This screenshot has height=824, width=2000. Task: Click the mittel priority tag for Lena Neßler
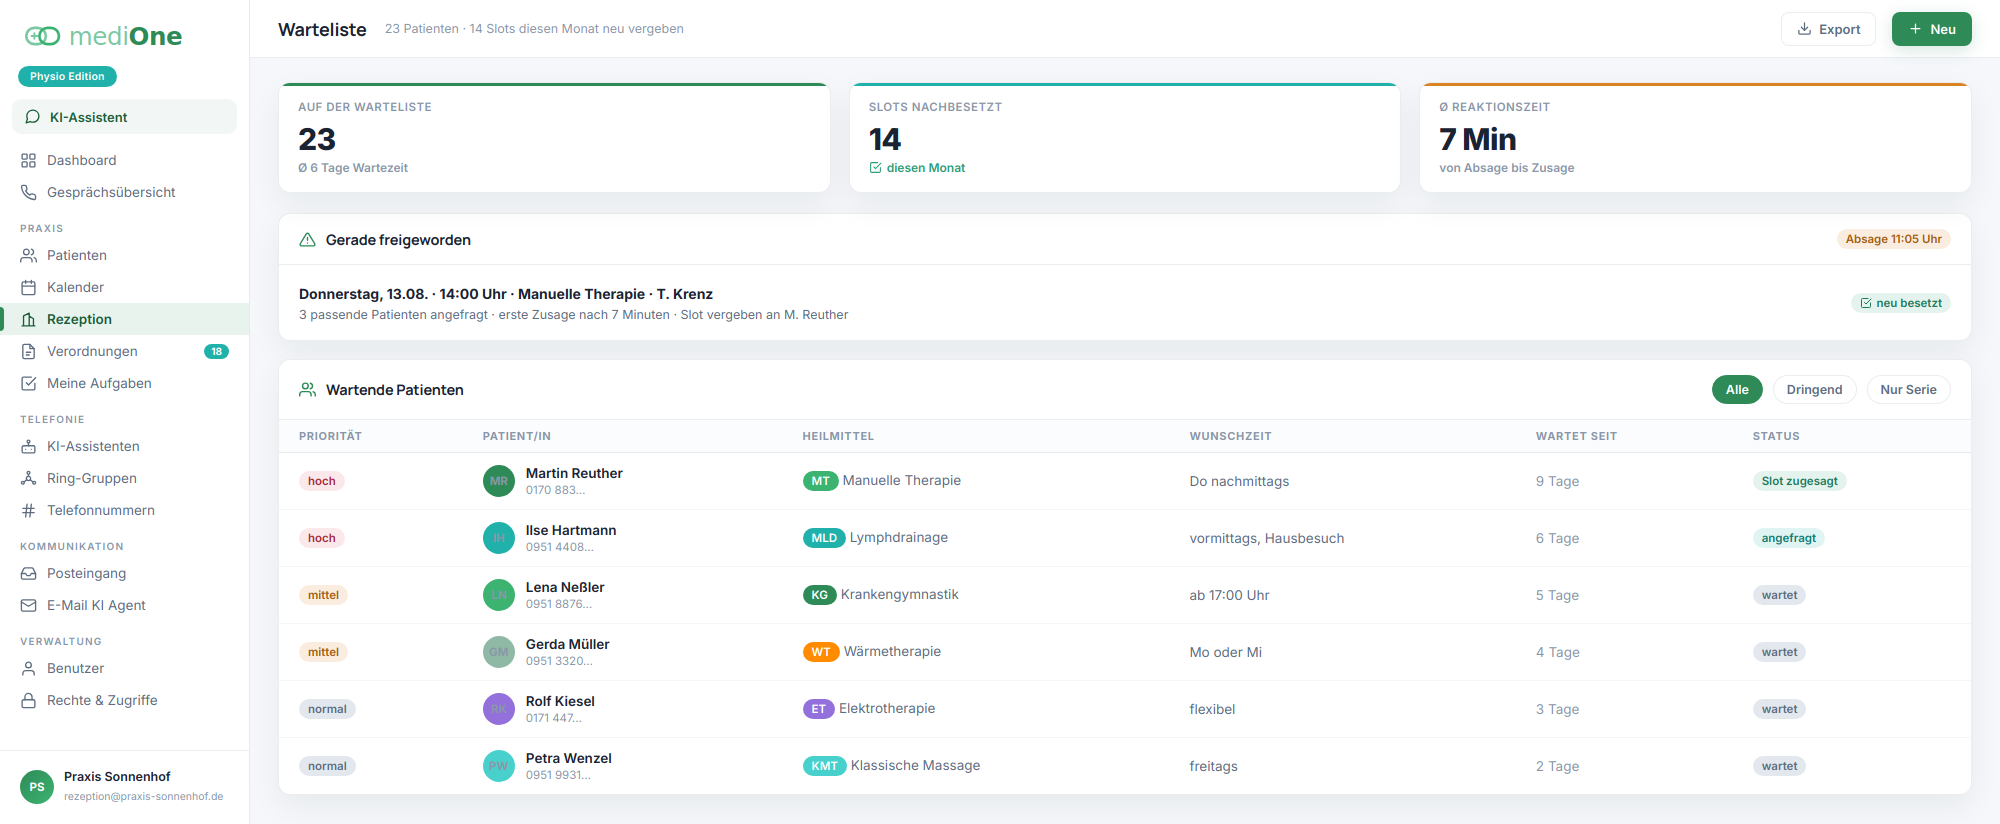tap(323, 595)
